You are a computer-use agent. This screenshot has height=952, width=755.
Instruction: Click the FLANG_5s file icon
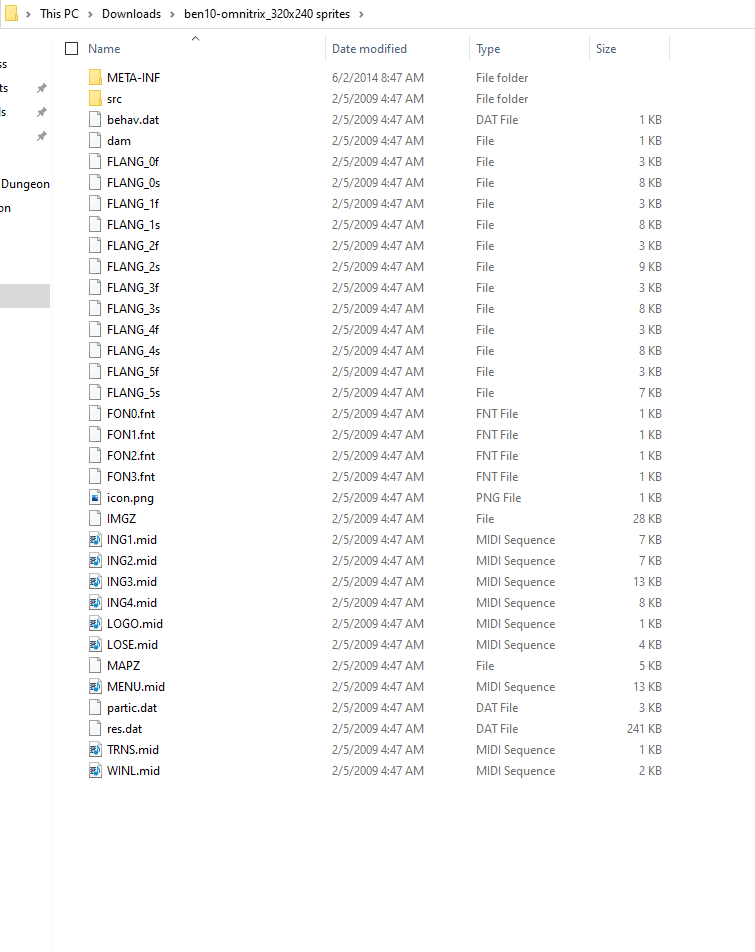95,392
